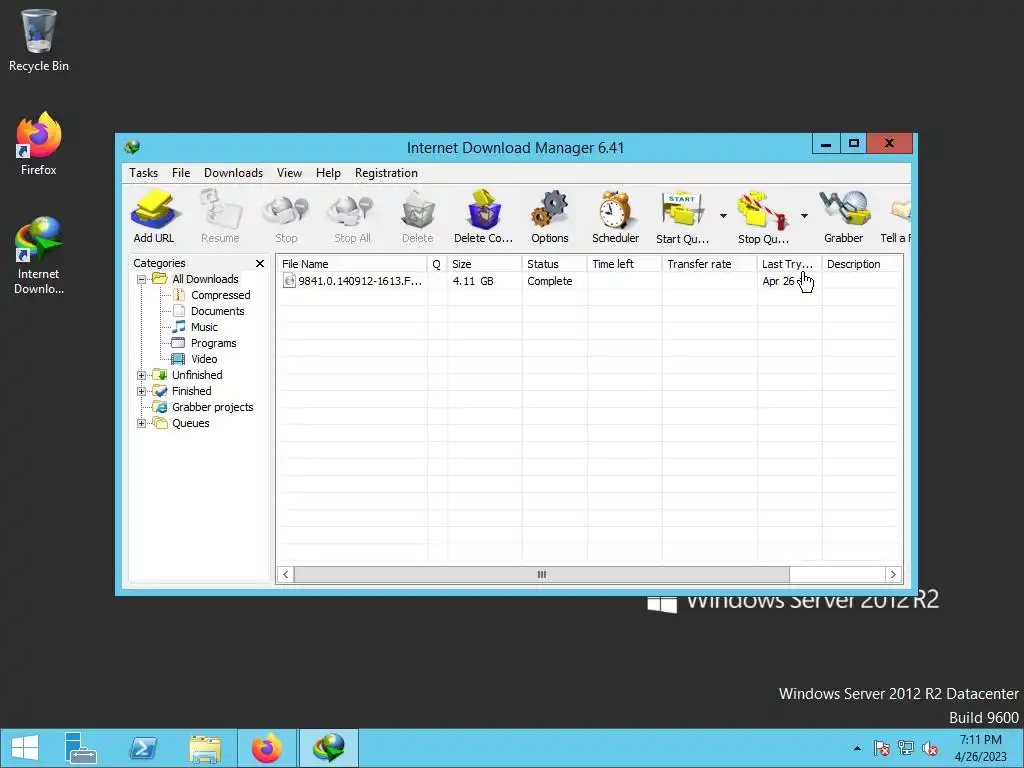
Task: Click the Delete toolbar icon
Action: 418,216
